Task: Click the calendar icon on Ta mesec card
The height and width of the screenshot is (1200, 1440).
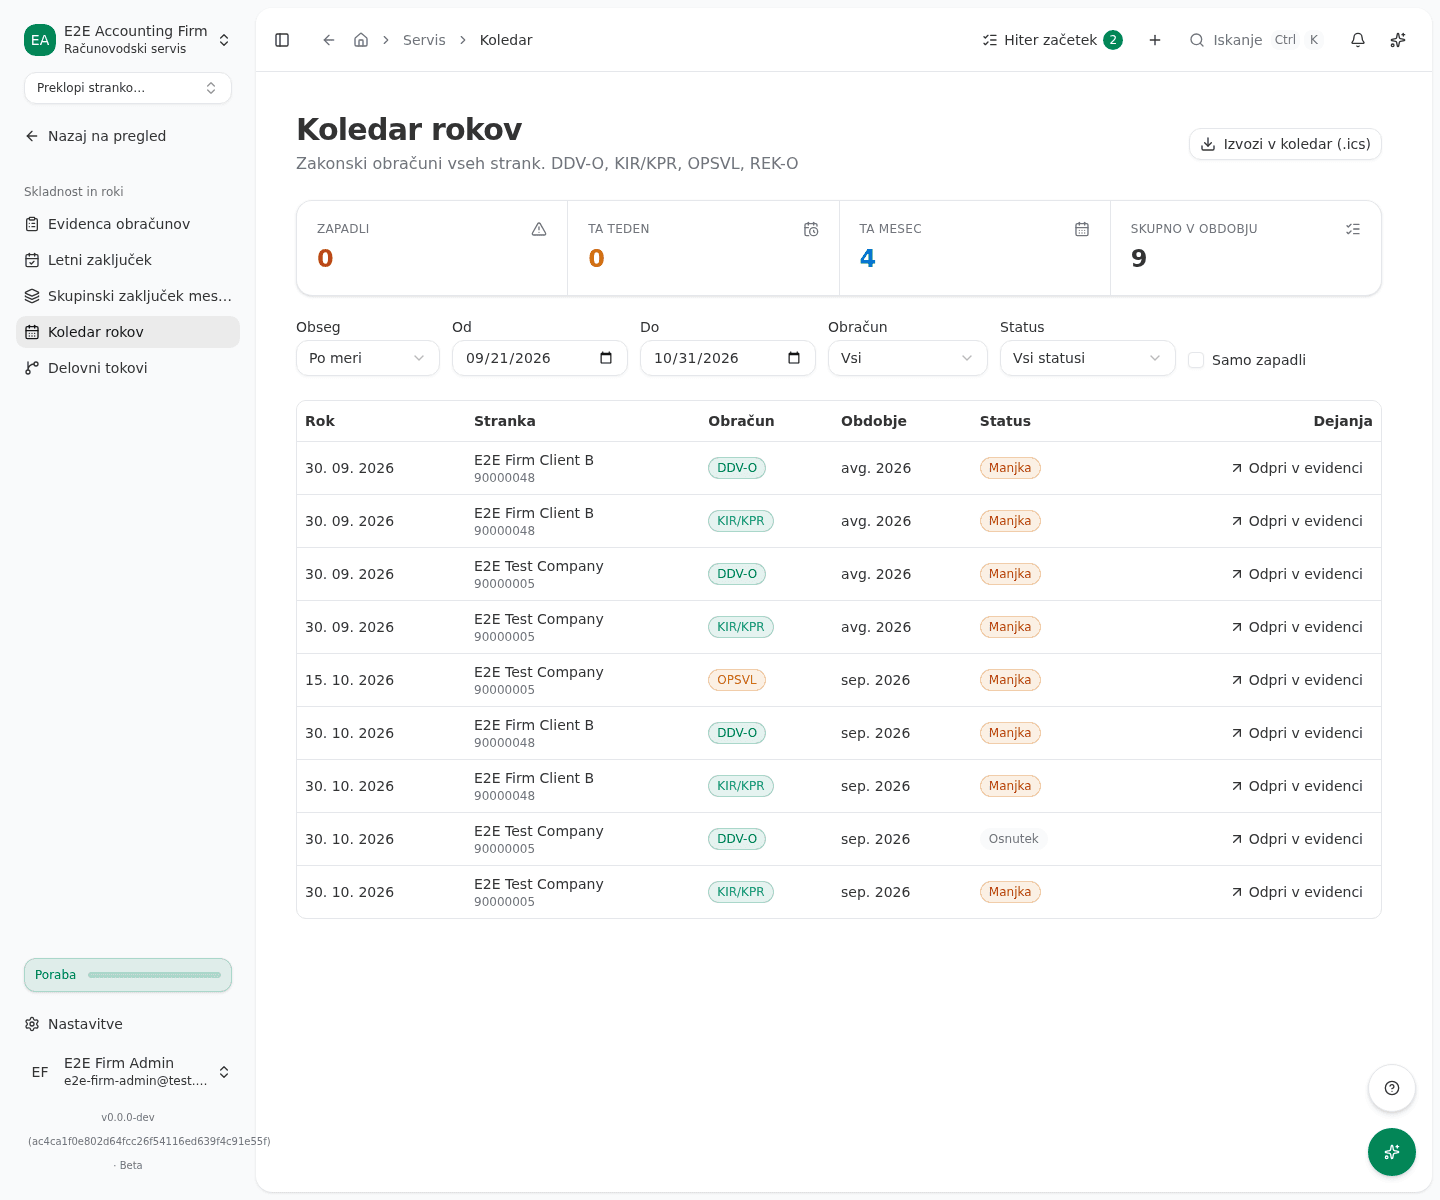Action: (1082, 229)
